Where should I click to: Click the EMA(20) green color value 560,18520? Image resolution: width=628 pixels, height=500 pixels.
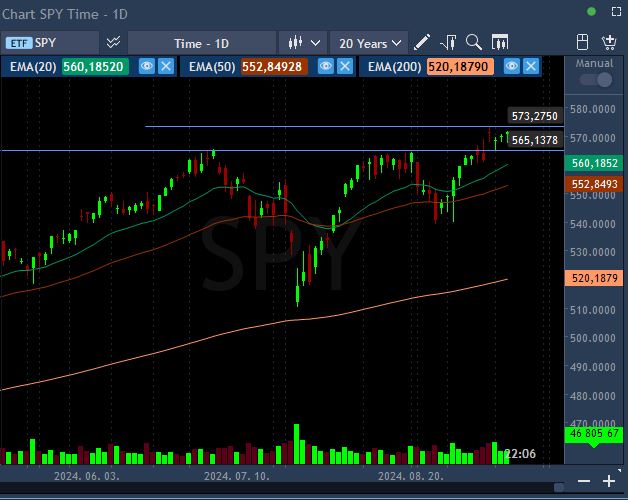click(95, 67)
